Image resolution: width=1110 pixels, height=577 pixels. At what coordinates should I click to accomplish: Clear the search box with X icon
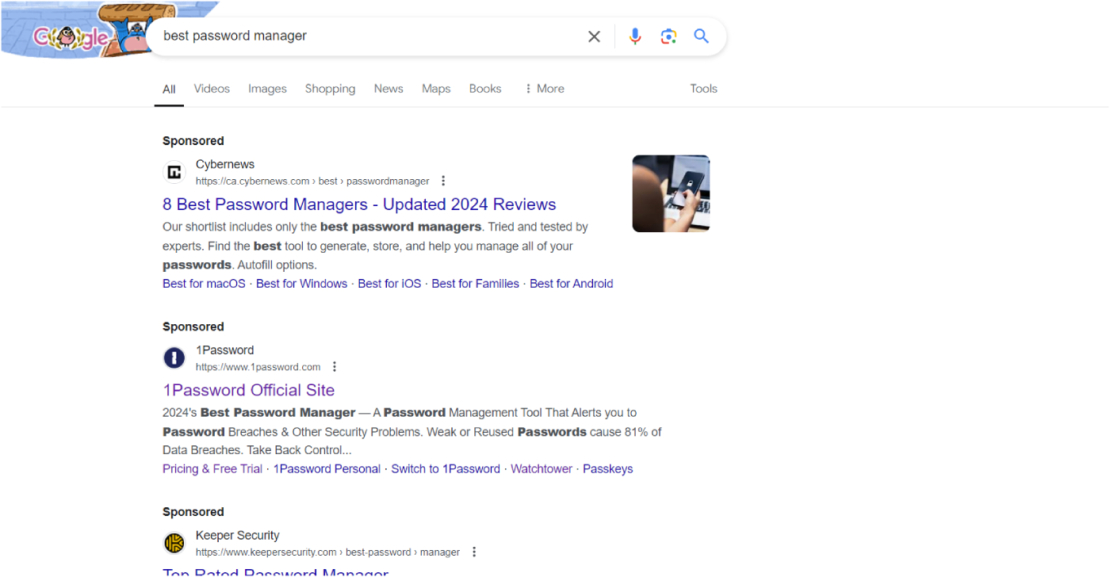(594, 36)
